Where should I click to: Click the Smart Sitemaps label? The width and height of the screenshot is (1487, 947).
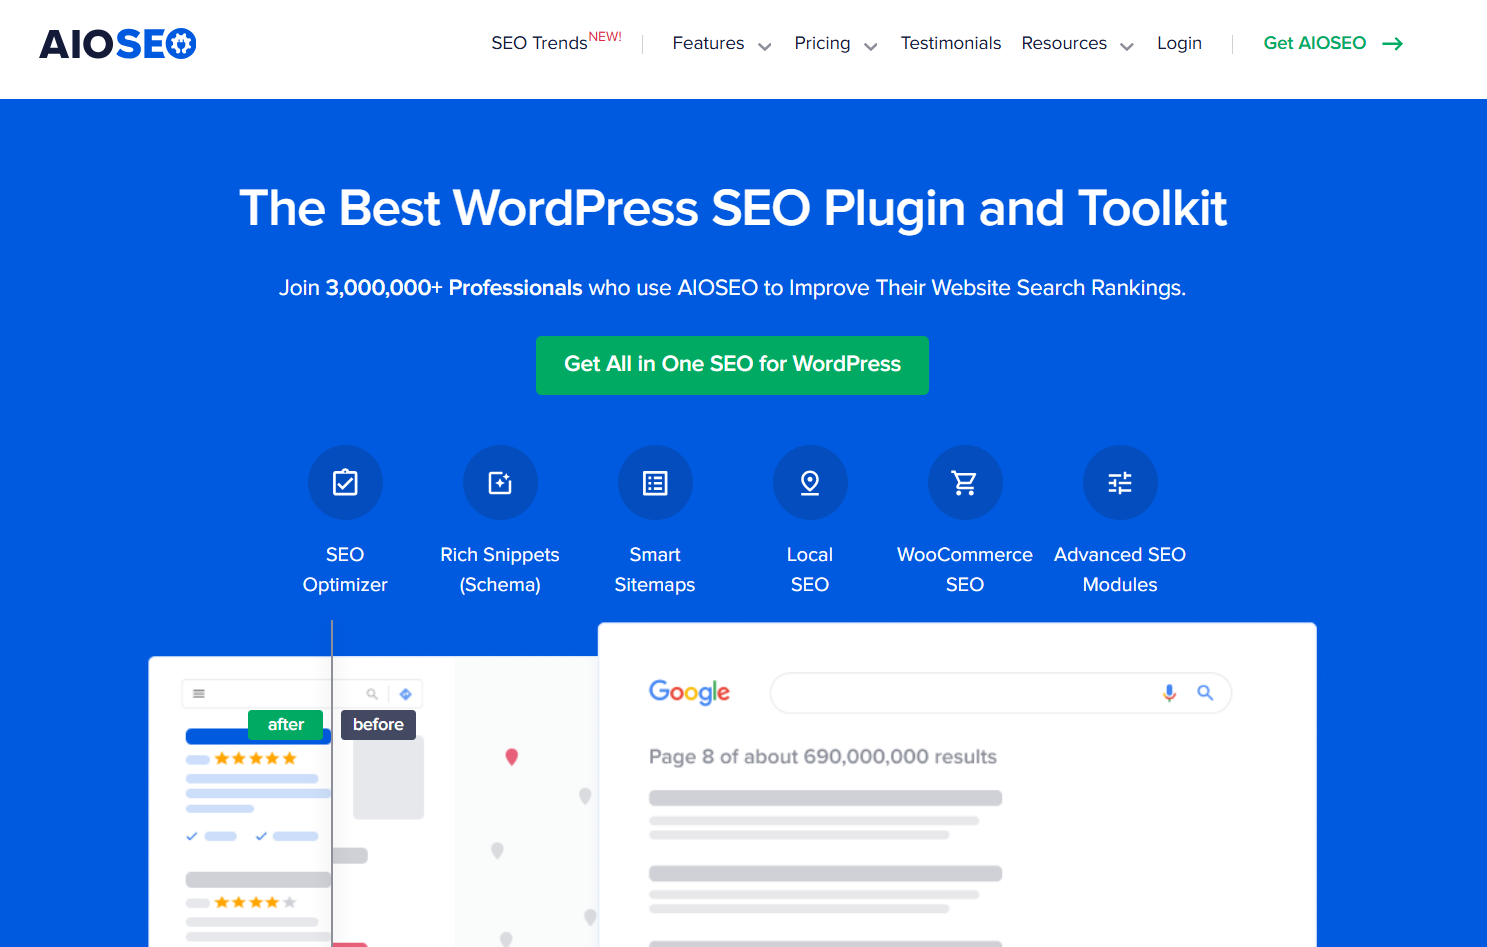click(655, 570)
